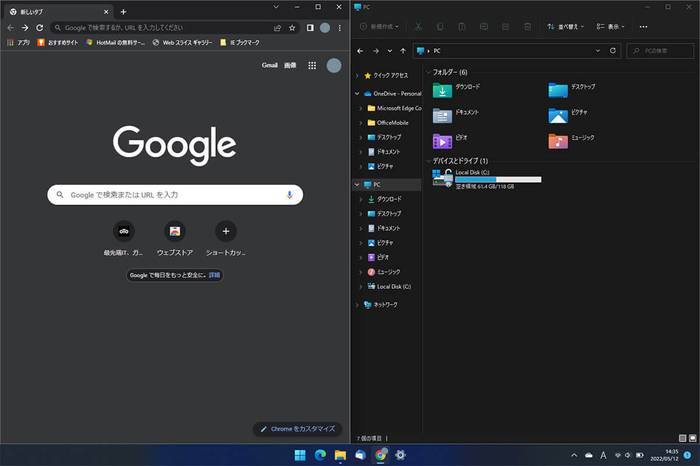The height and width of the screenshot is (466, 700).
Task: Select the Local Disk (C:) drive
Action: click(x=487, y=179)
